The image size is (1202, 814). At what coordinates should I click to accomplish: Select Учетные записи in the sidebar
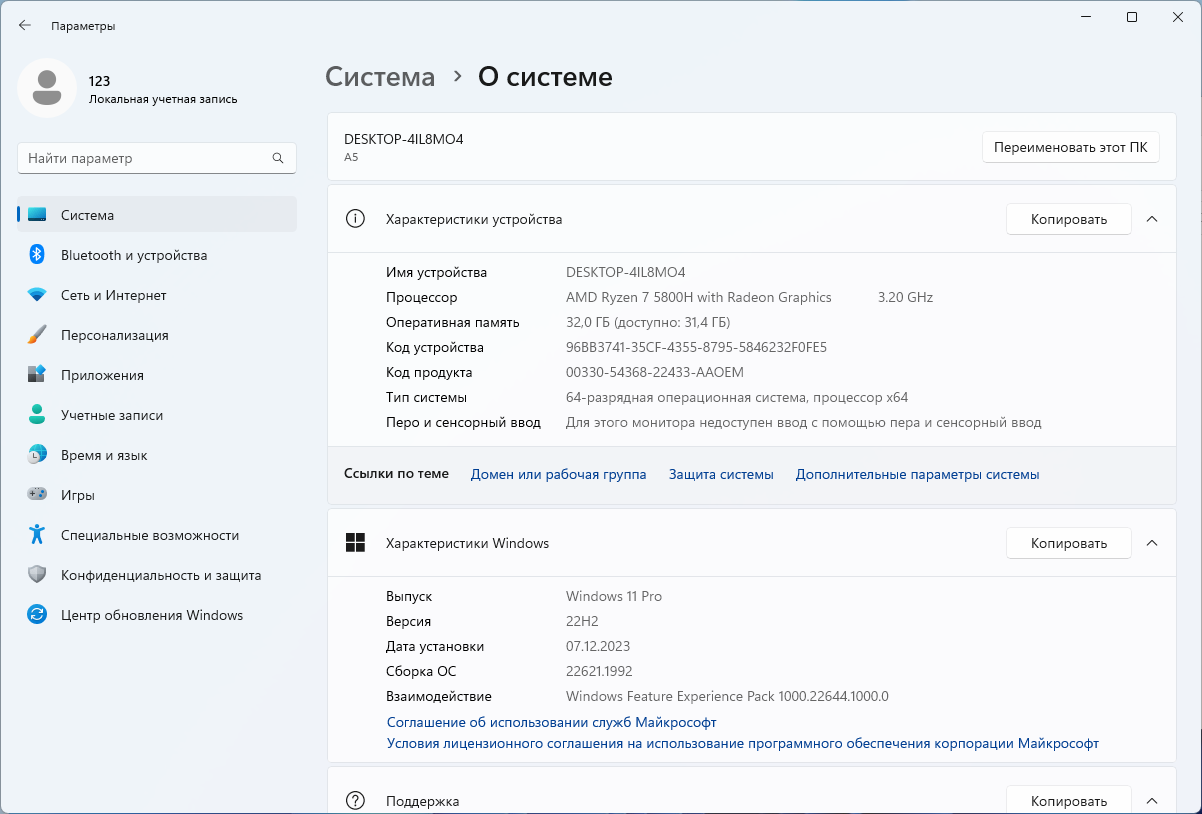point(157,415)
